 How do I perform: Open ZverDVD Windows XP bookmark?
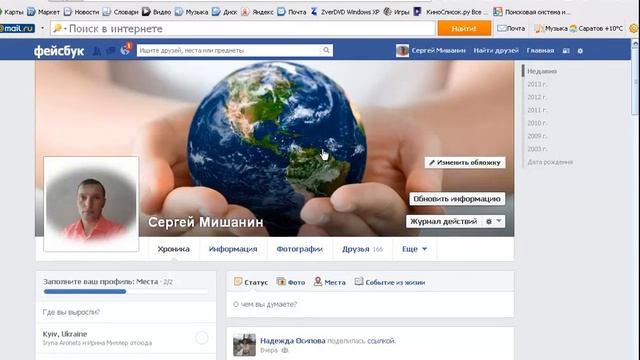coord(345,12)
